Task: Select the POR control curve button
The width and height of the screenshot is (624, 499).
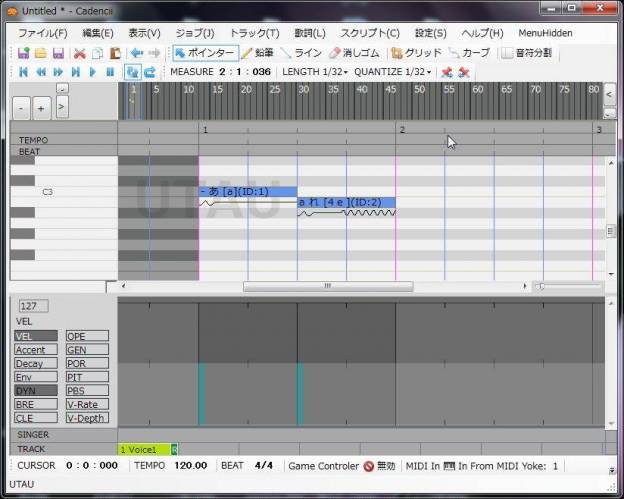Action: [87, 363]
